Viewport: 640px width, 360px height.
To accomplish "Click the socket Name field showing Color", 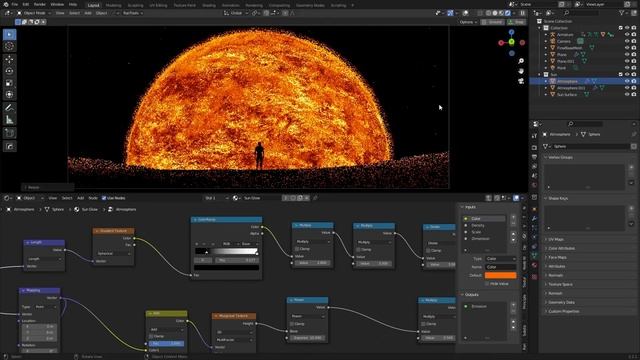I will (500, 267).
